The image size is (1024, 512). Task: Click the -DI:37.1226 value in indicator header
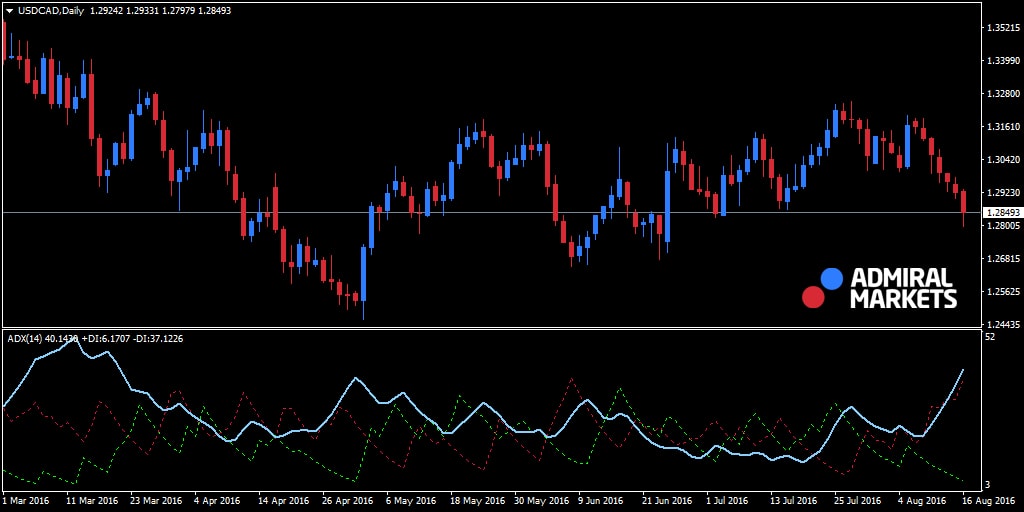[x=160, y=339]
